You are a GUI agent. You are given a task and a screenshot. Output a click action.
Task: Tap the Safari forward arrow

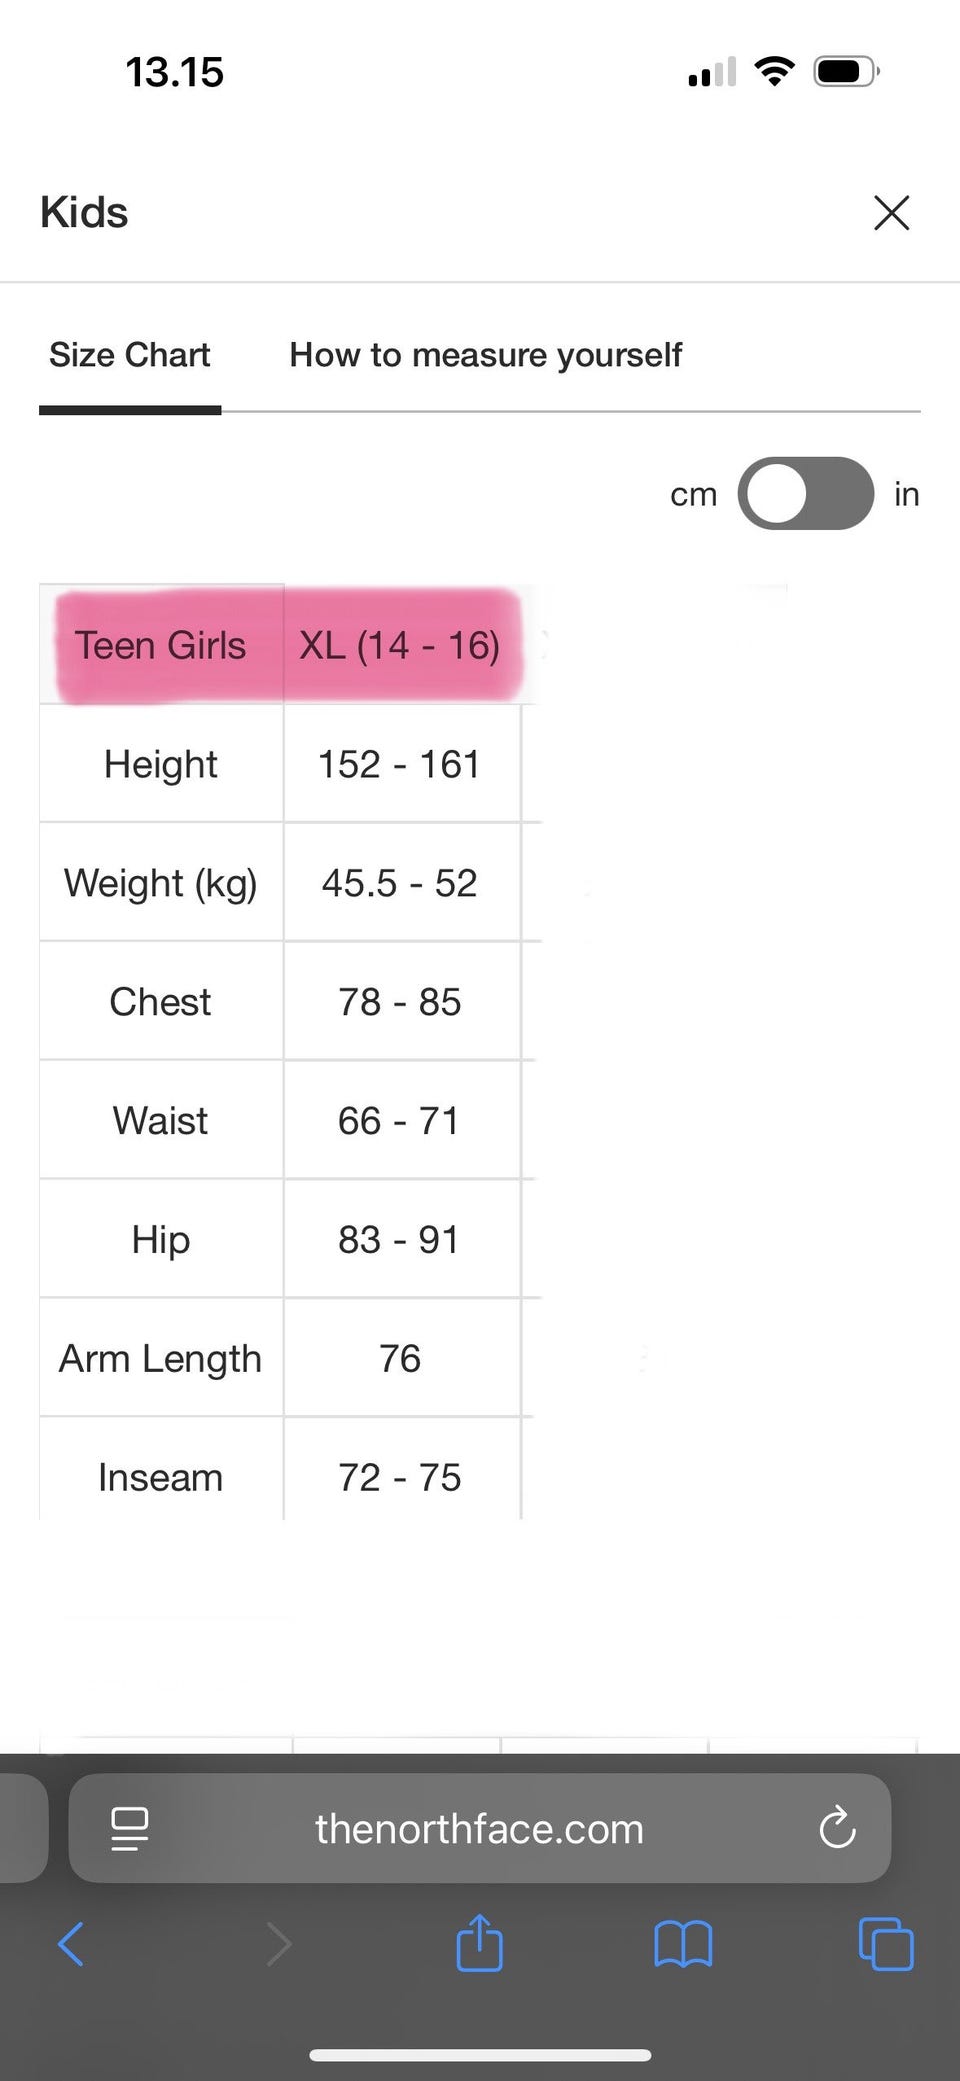coord(279,1944)
